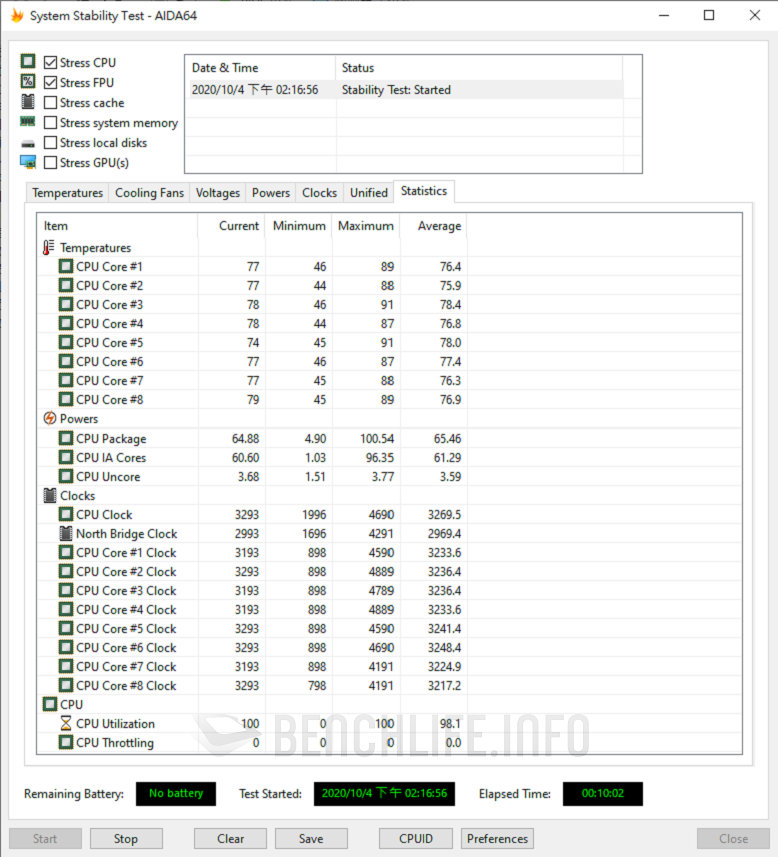The height and width of the screenshot is (857, 778).
Task: Enable Stress GPU(s) checkbox
Action: tap(51, 163)
